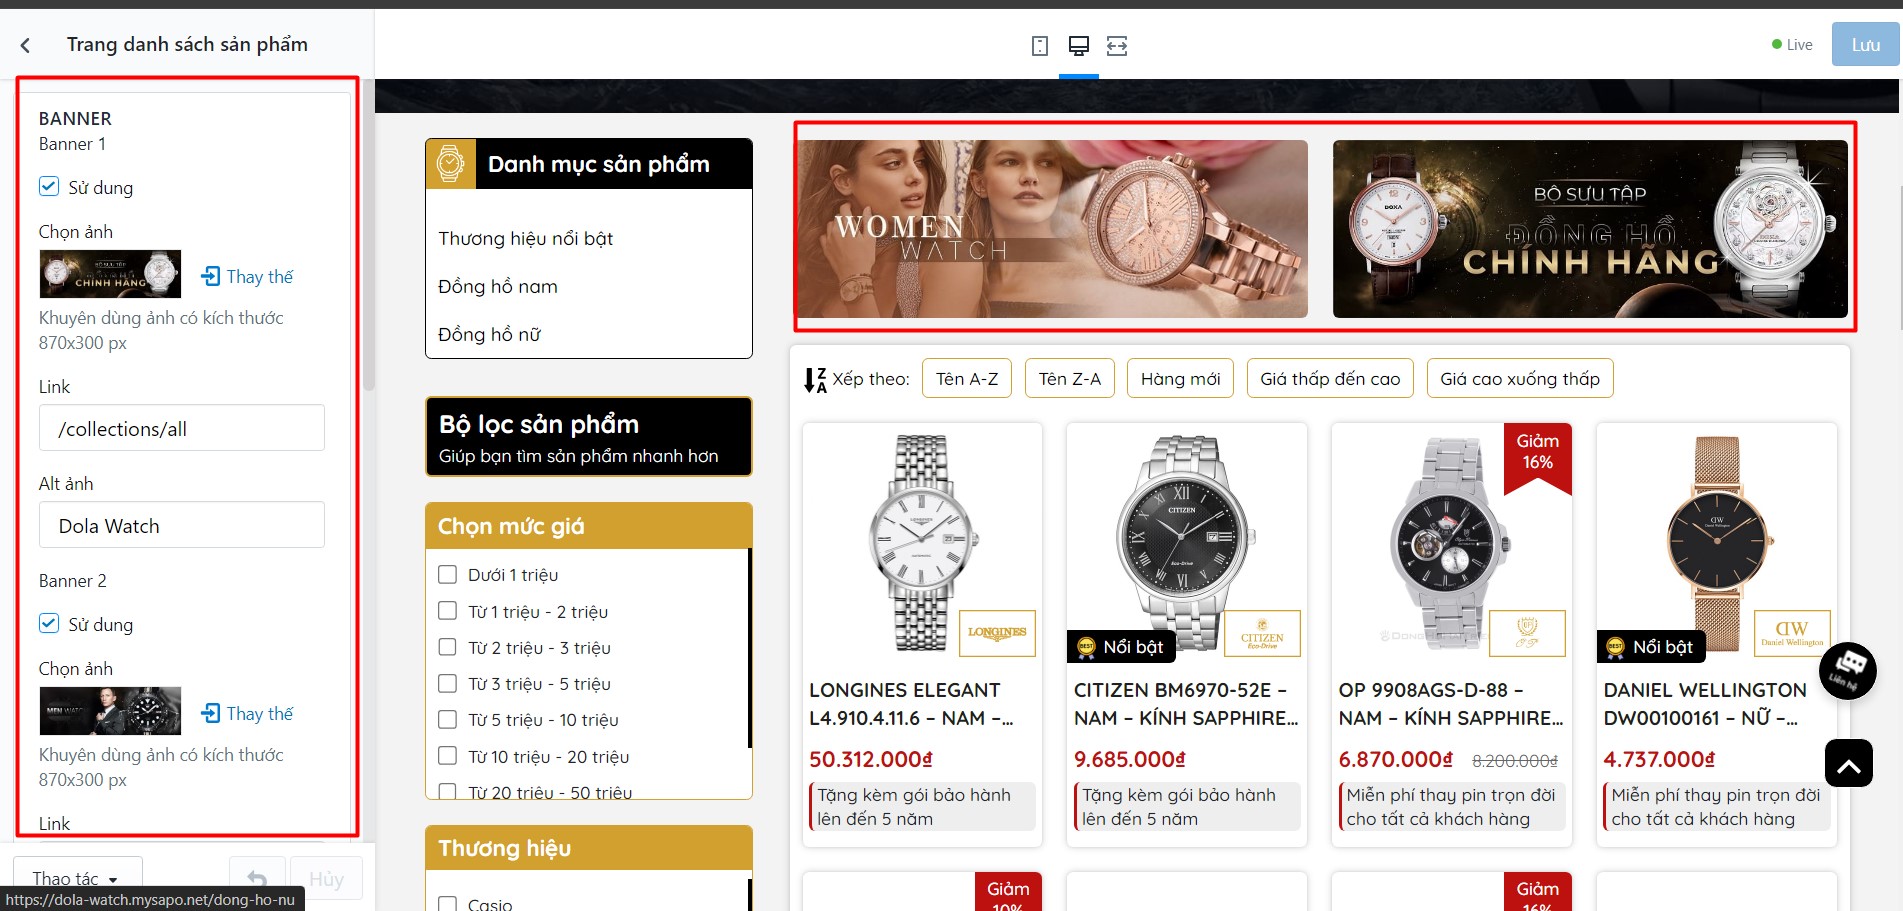Click the Longines brand logo on product card

[x=997, y=633]
